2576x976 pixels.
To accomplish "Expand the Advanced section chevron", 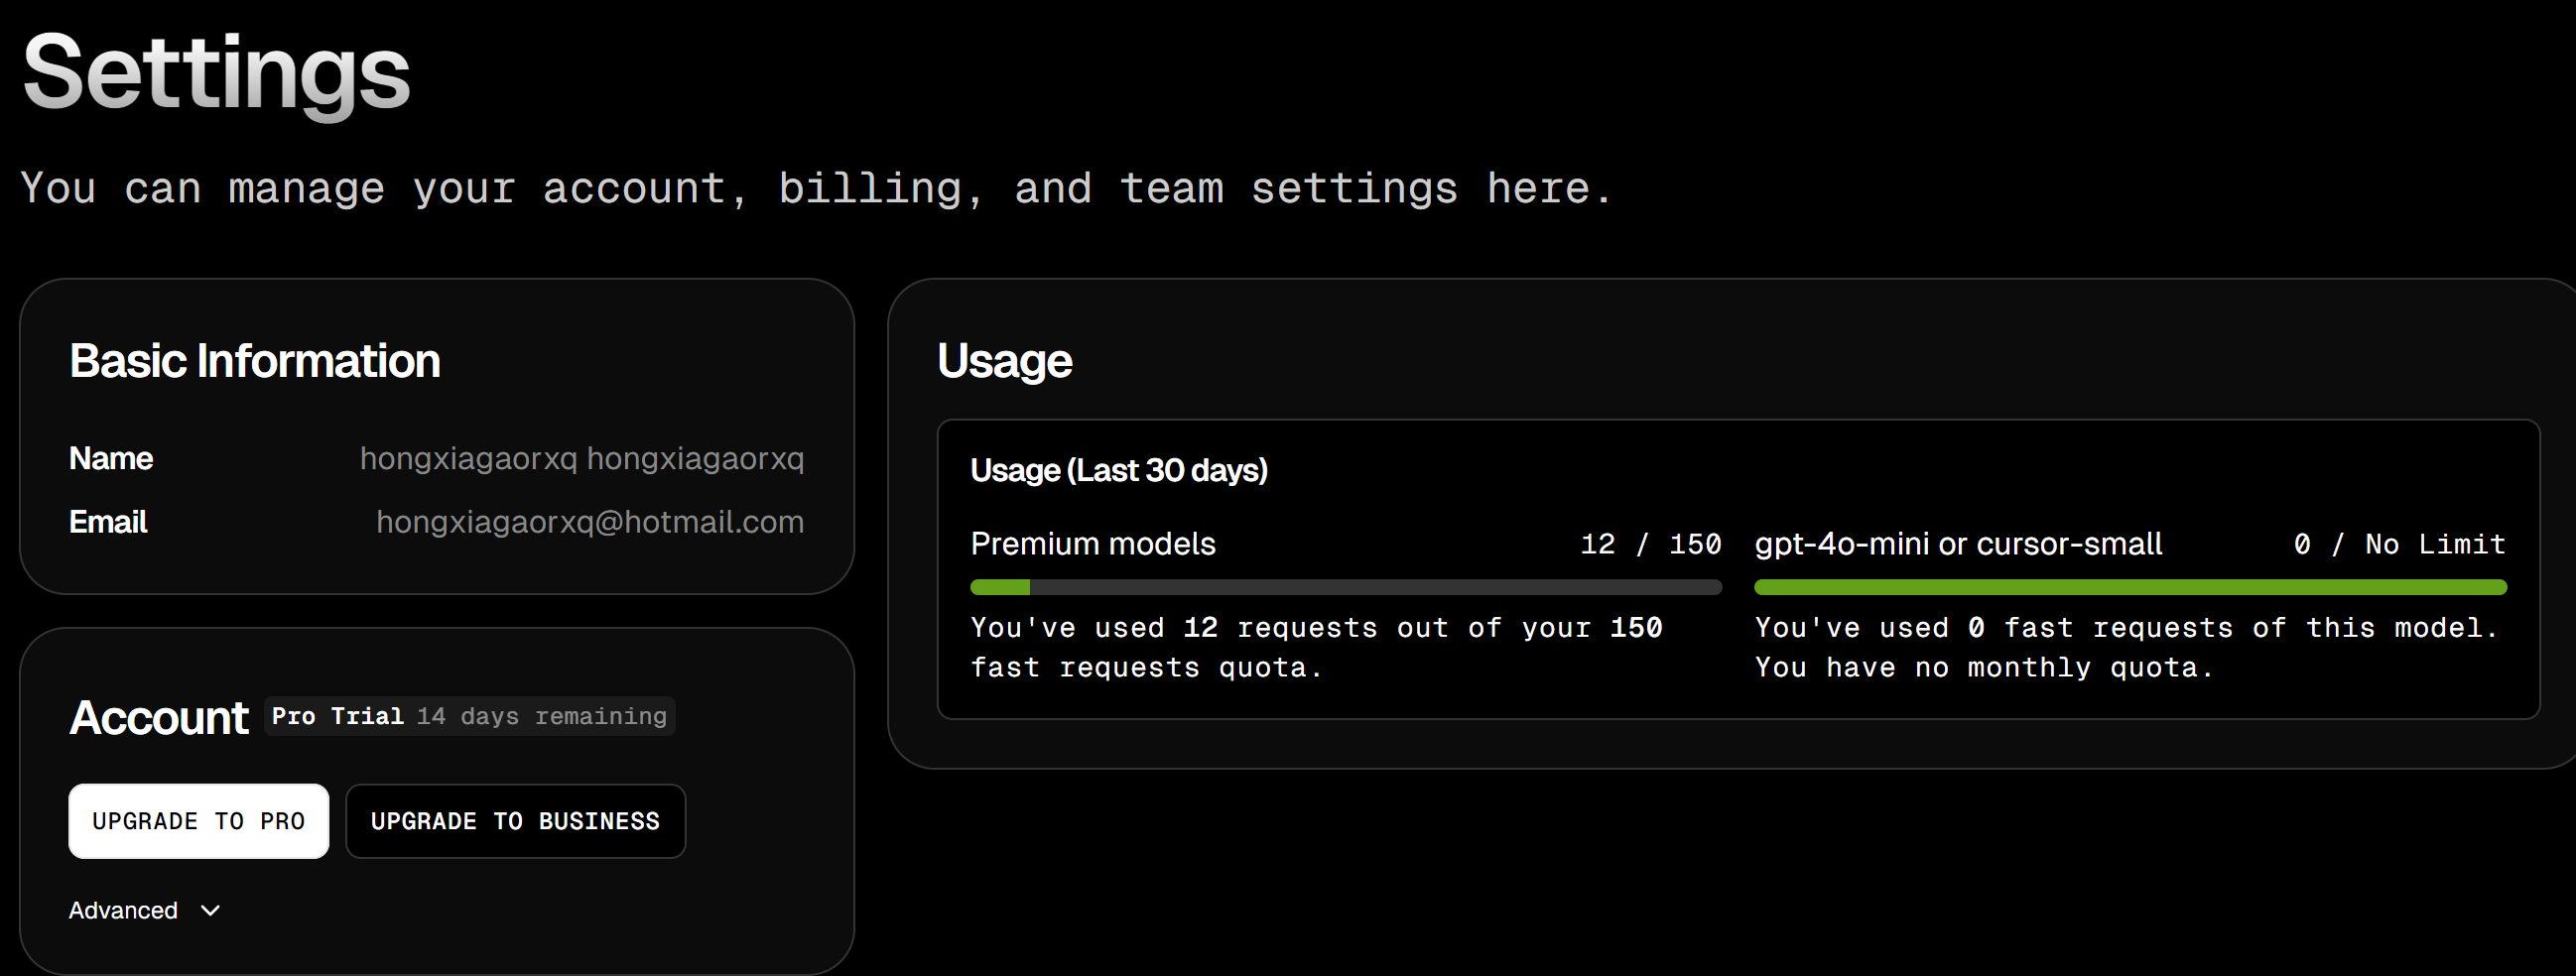I will coord(210,911).
